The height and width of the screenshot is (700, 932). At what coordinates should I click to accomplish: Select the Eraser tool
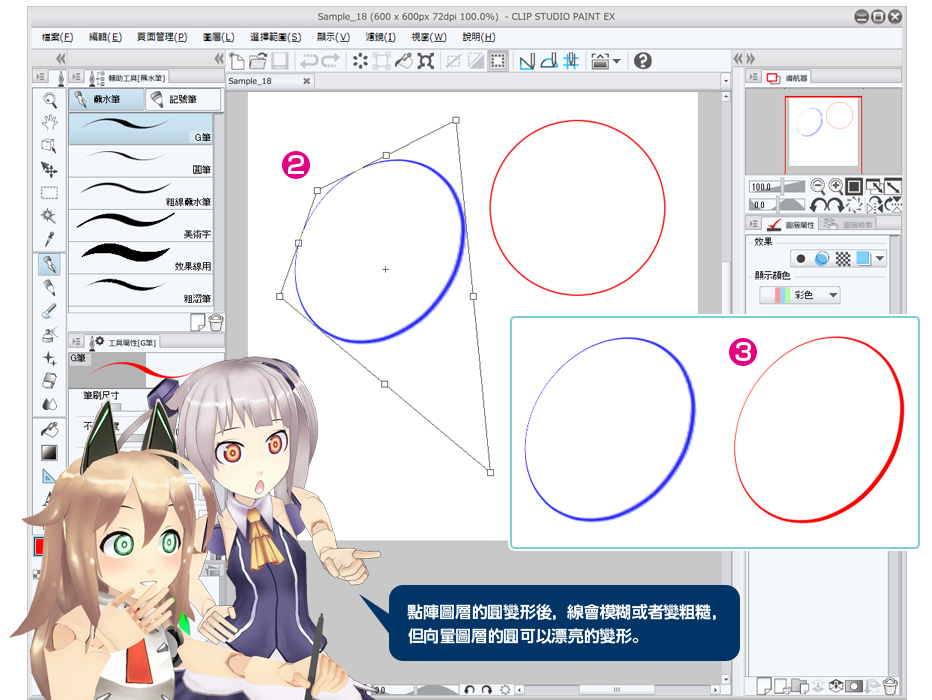click(49, 380)
